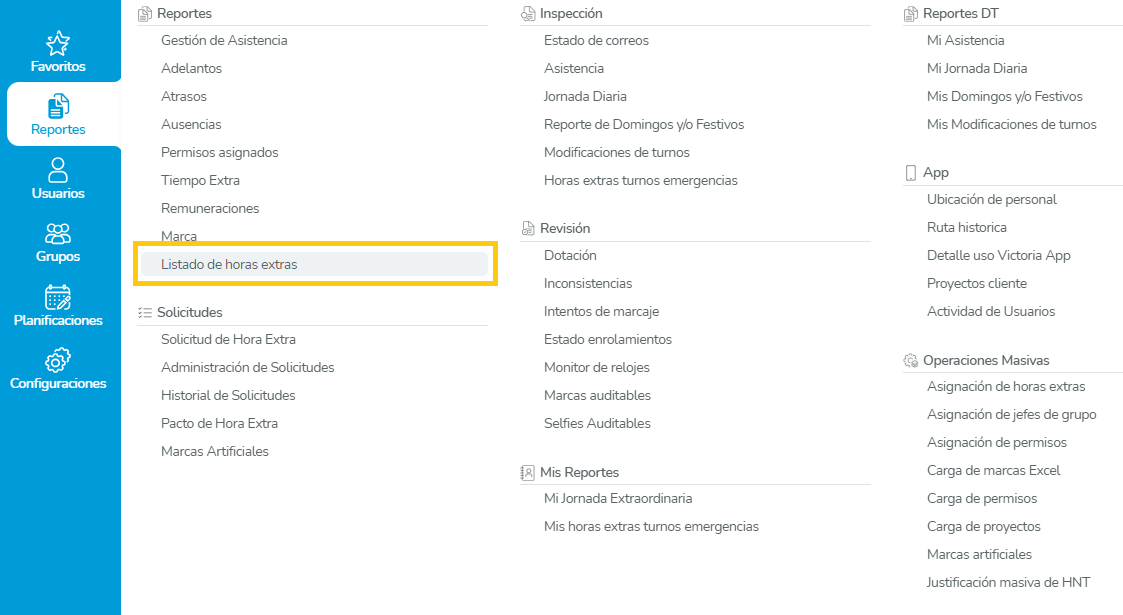The image size is (1123, 615).
Task: Click Justificación masiva de HNT
Action: pos(1008,583)
